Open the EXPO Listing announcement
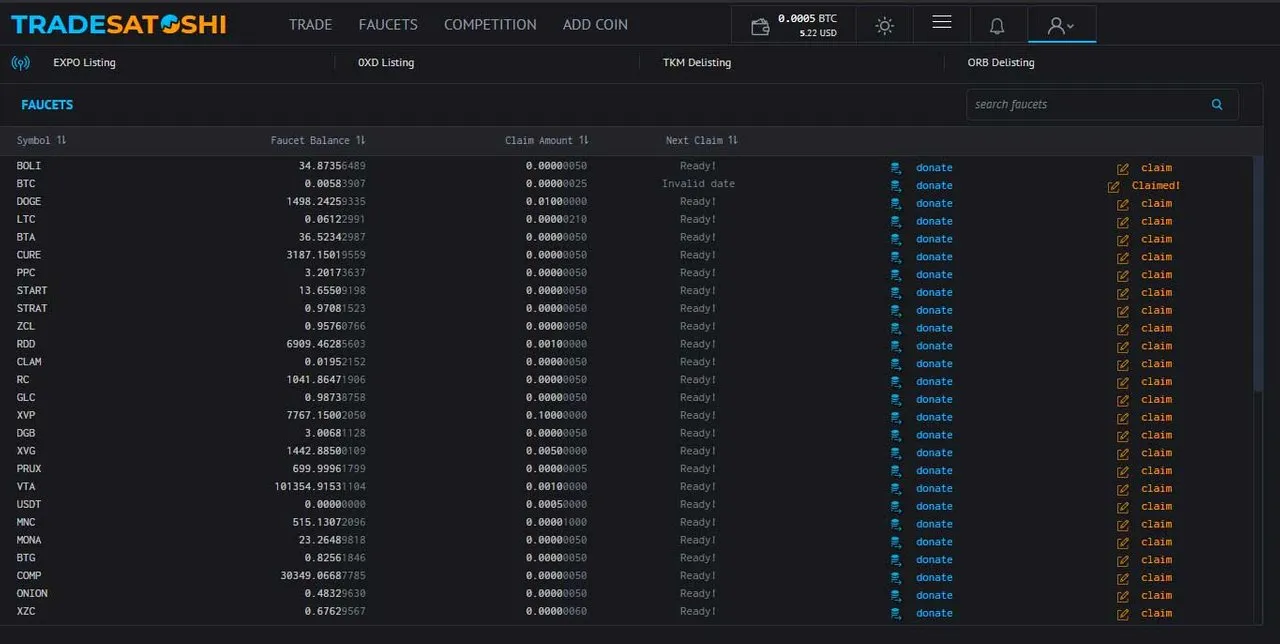 click(x=84, y=63)
